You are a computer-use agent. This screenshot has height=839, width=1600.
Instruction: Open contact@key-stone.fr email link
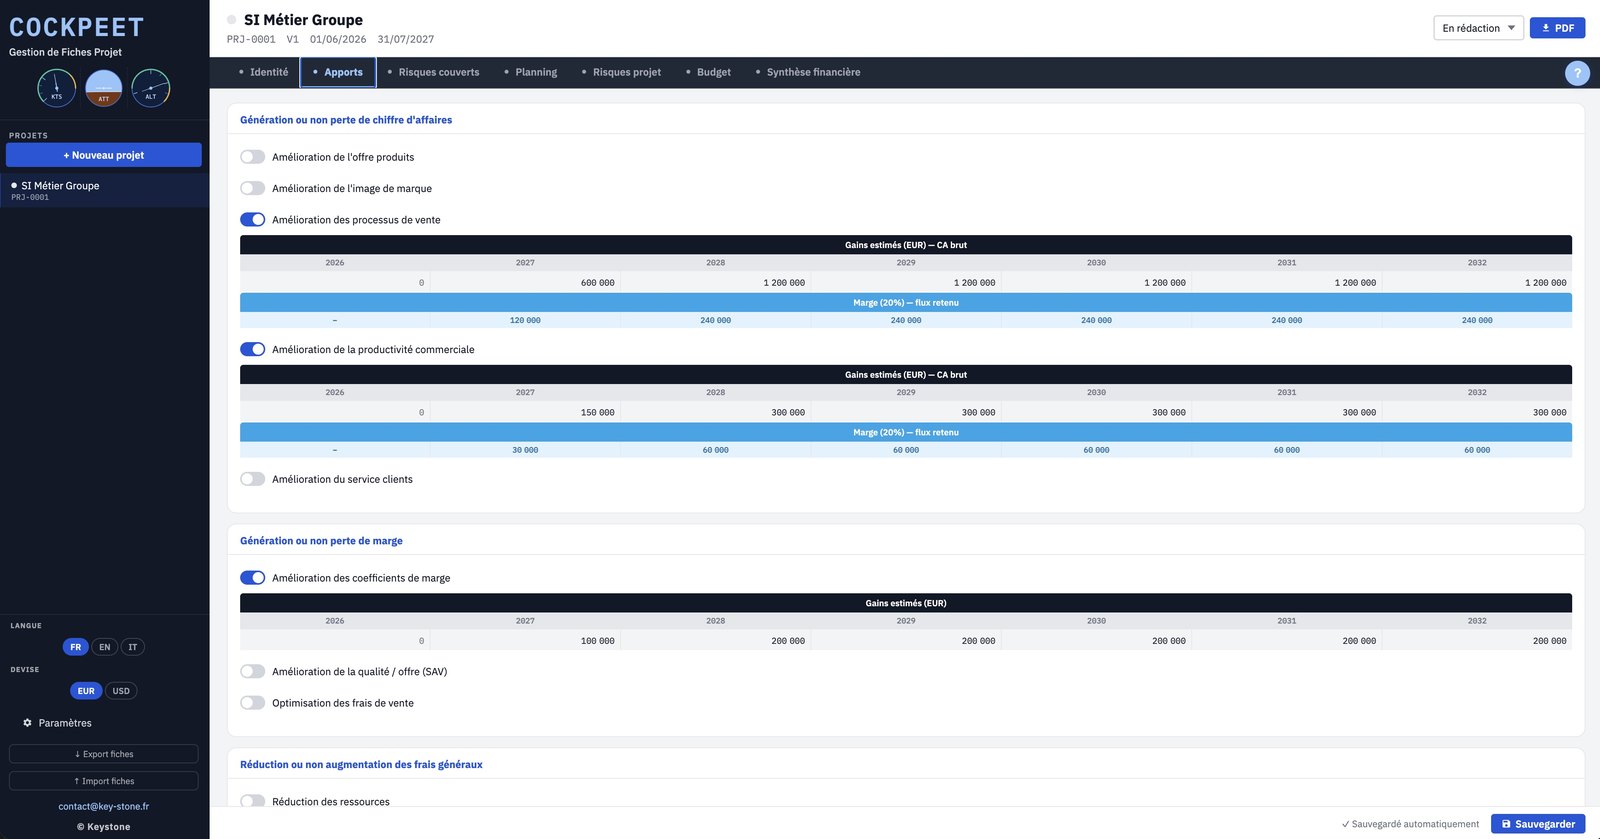pos(104,806)
